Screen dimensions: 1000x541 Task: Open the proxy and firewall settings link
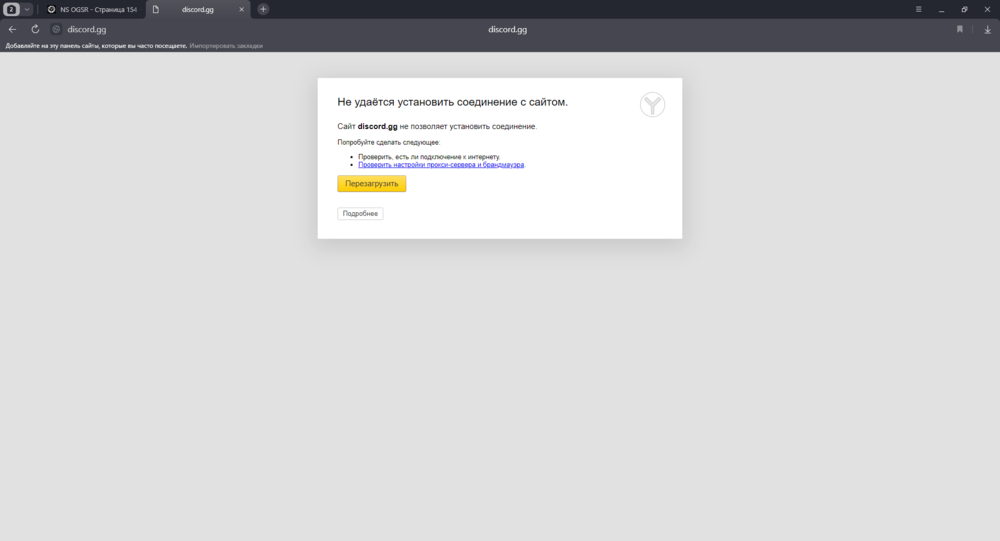(x=441, y=165)
